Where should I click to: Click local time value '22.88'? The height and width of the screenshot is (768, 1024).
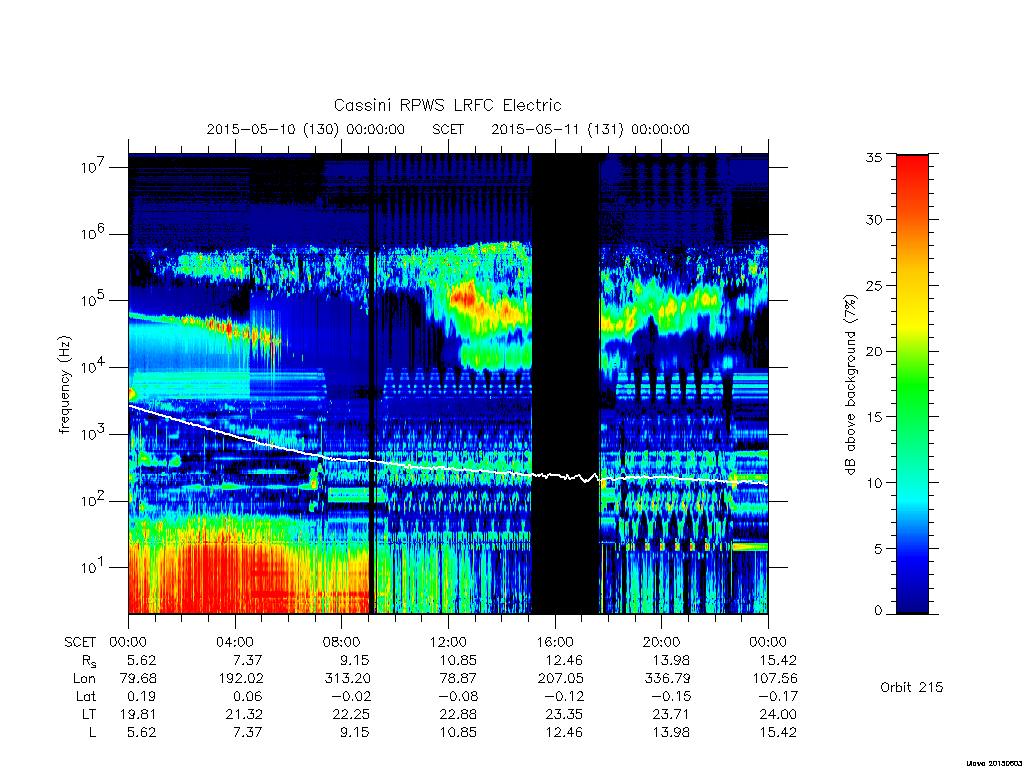coord(458,714)
